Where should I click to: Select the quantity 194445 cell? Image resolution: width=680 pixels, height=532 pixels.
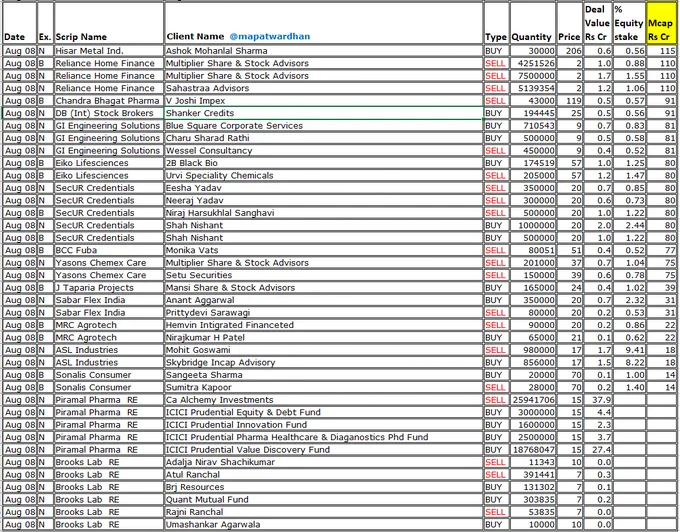[x=533, y=113]
